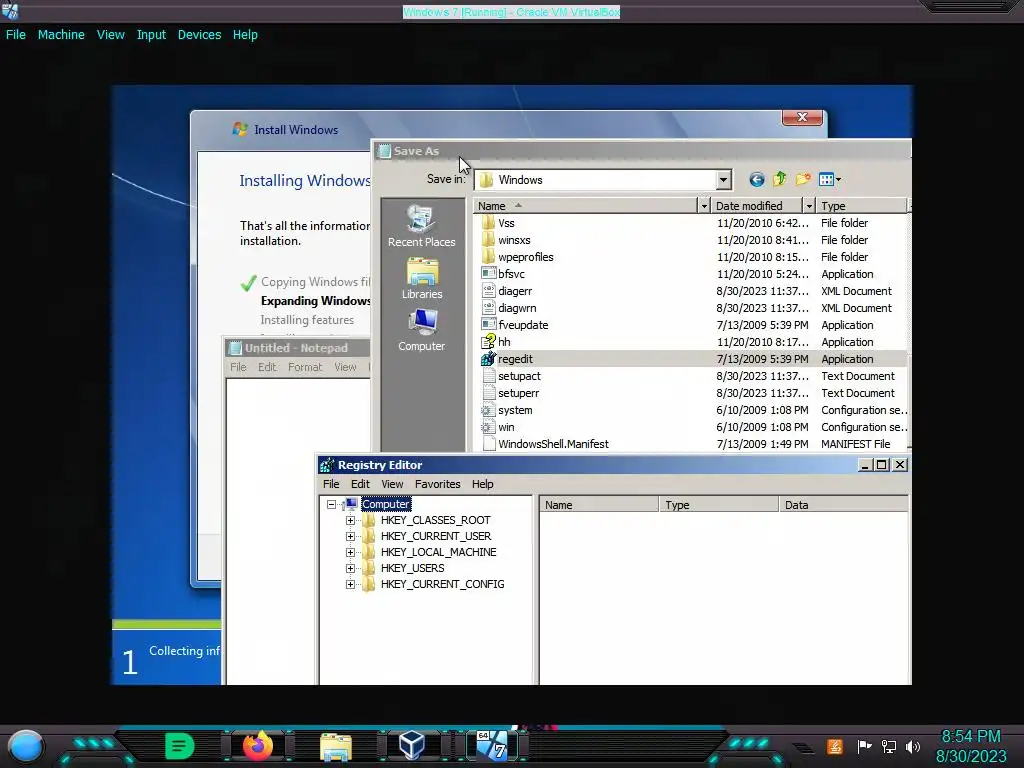Select the setupact text document
The width and height of the screenshot is (1024, 768).
(519, 376)
